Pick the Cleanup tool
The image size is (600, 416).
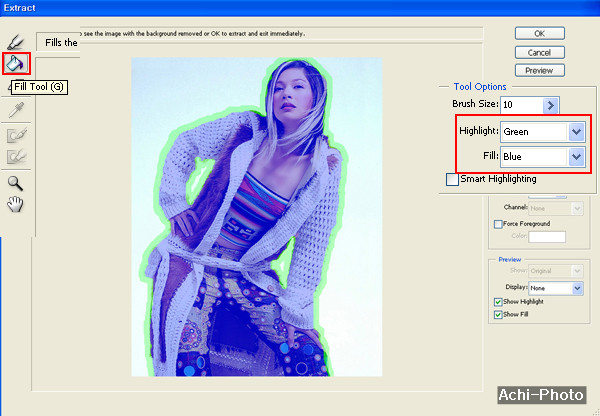tap(15, 134)
